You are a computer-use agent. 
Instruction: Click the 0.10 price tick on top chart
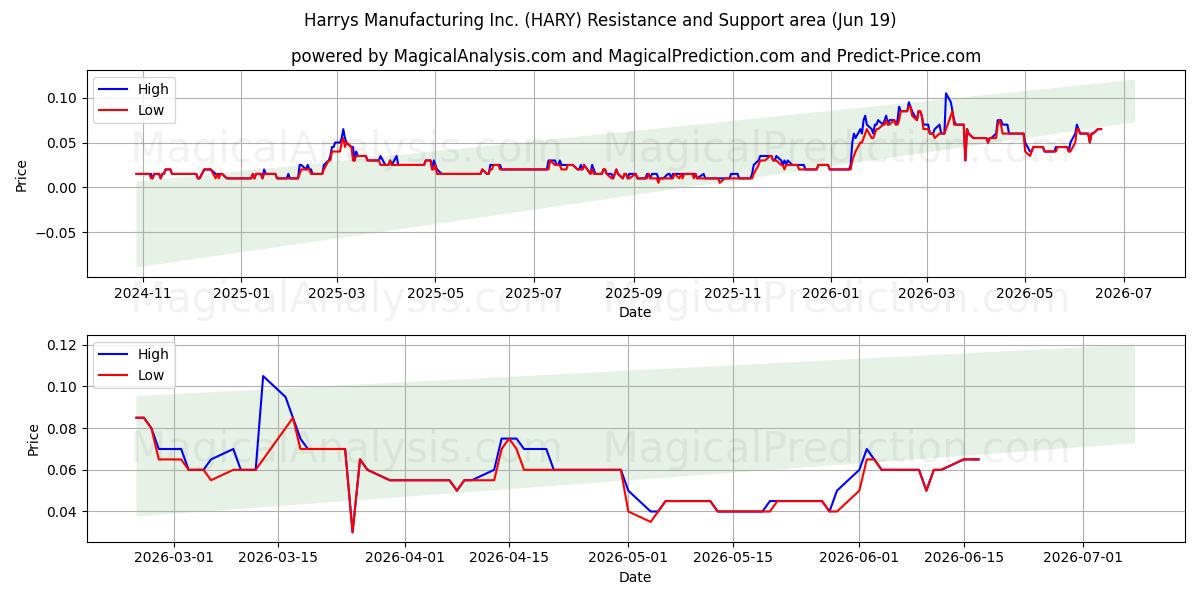click(x=65, y=98)
